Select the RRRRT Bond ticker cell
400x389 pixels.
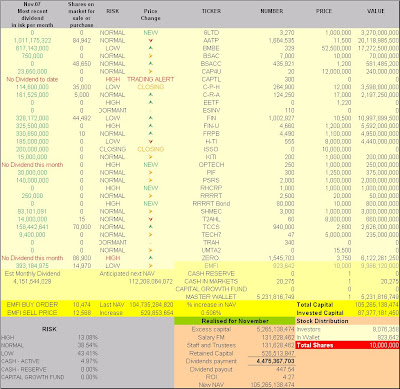point(211,203)
